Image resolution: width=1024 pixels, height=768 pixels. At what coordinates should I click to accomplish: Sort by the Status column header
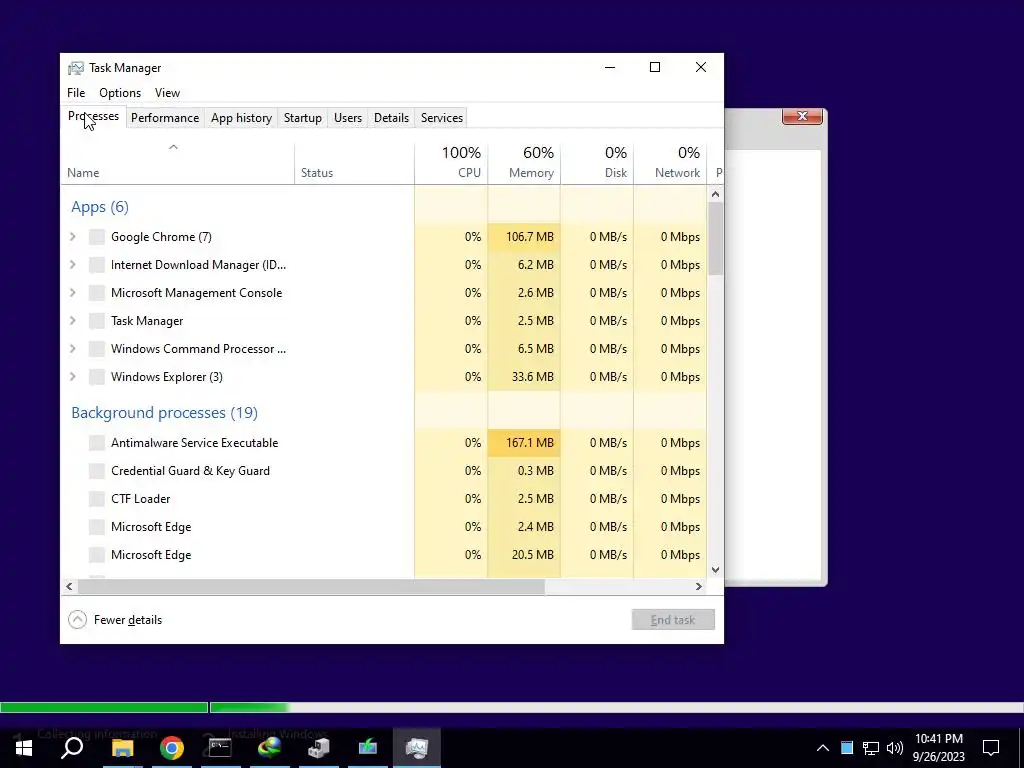pyautogui.click(x=354, y=162)
